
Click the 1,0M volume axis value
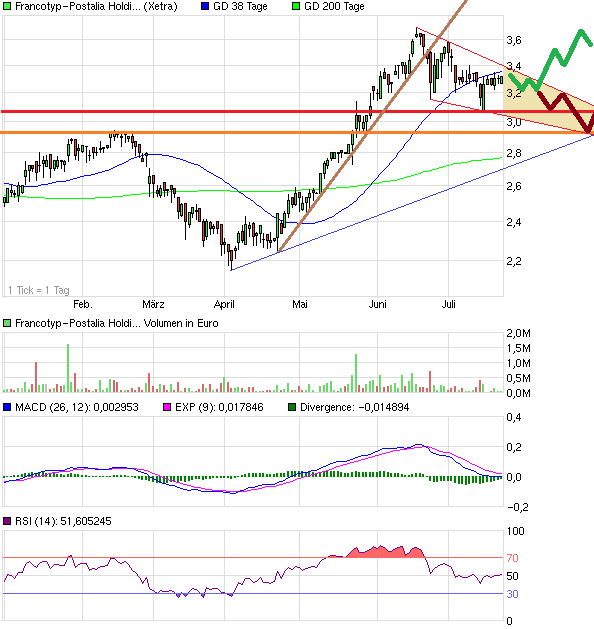(x=518, y=363)
